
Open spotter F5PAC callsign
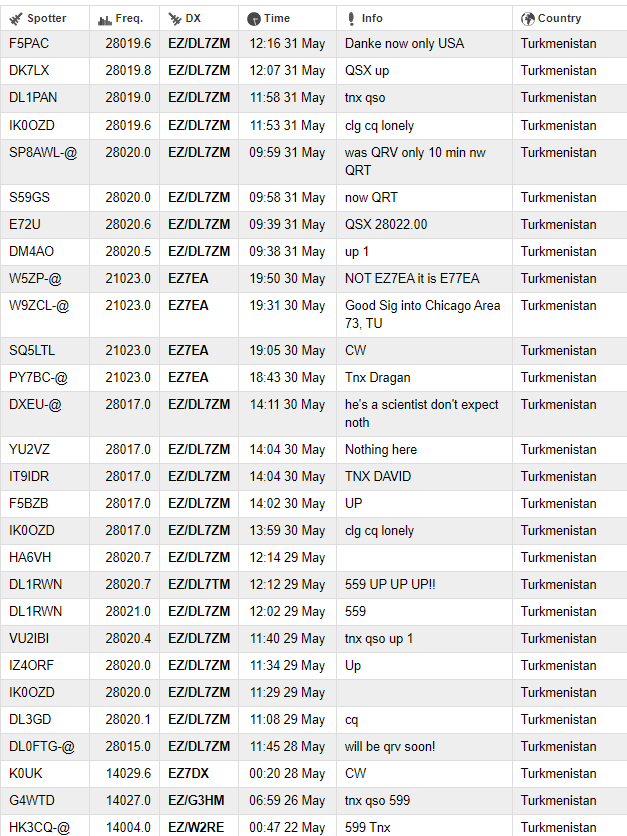29,43
